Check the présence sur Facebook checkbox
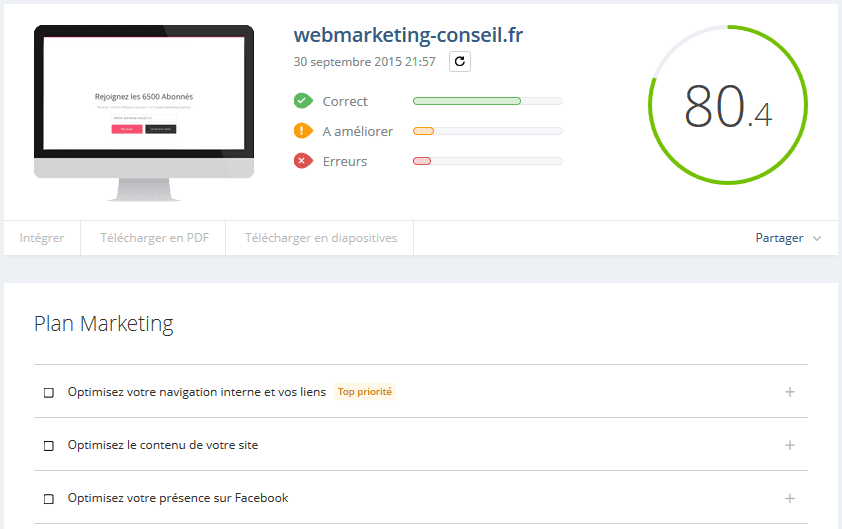 point(49,499)
